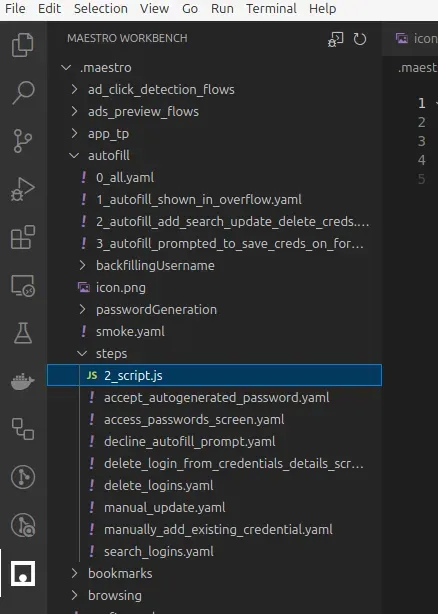
Task: Open accept_autogenerated_password.yaml
Action: [214, 397]
